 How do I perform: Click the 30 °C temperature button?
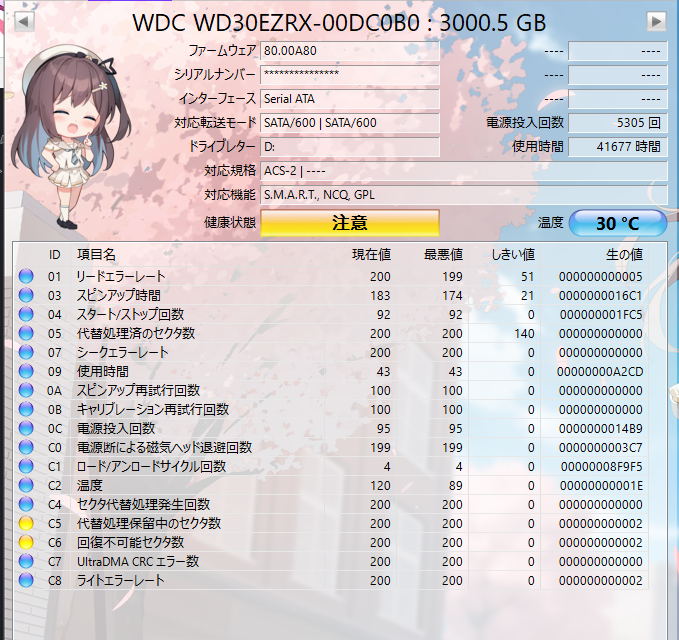point(618,223)
